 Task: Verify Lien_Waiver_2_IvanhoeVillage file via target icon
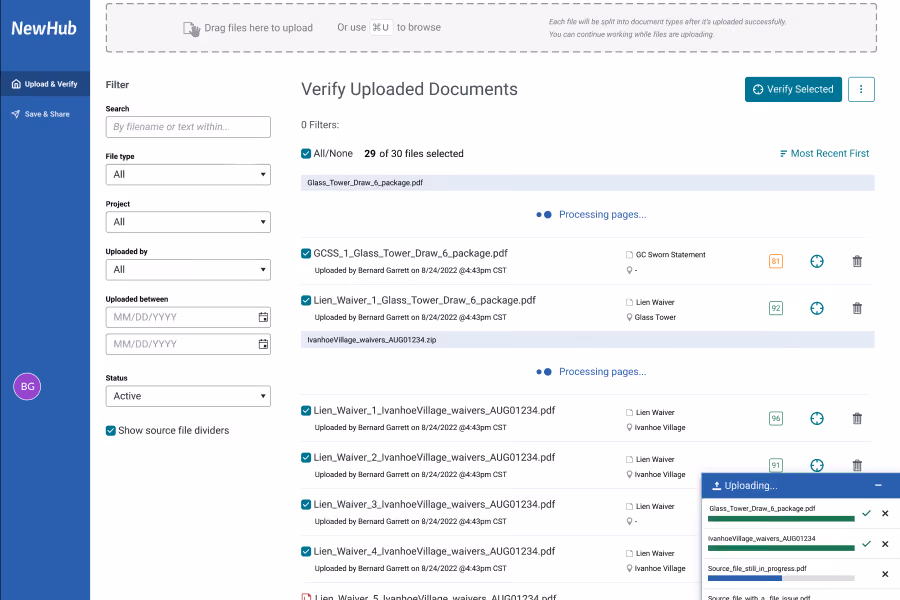click(817, 465)
